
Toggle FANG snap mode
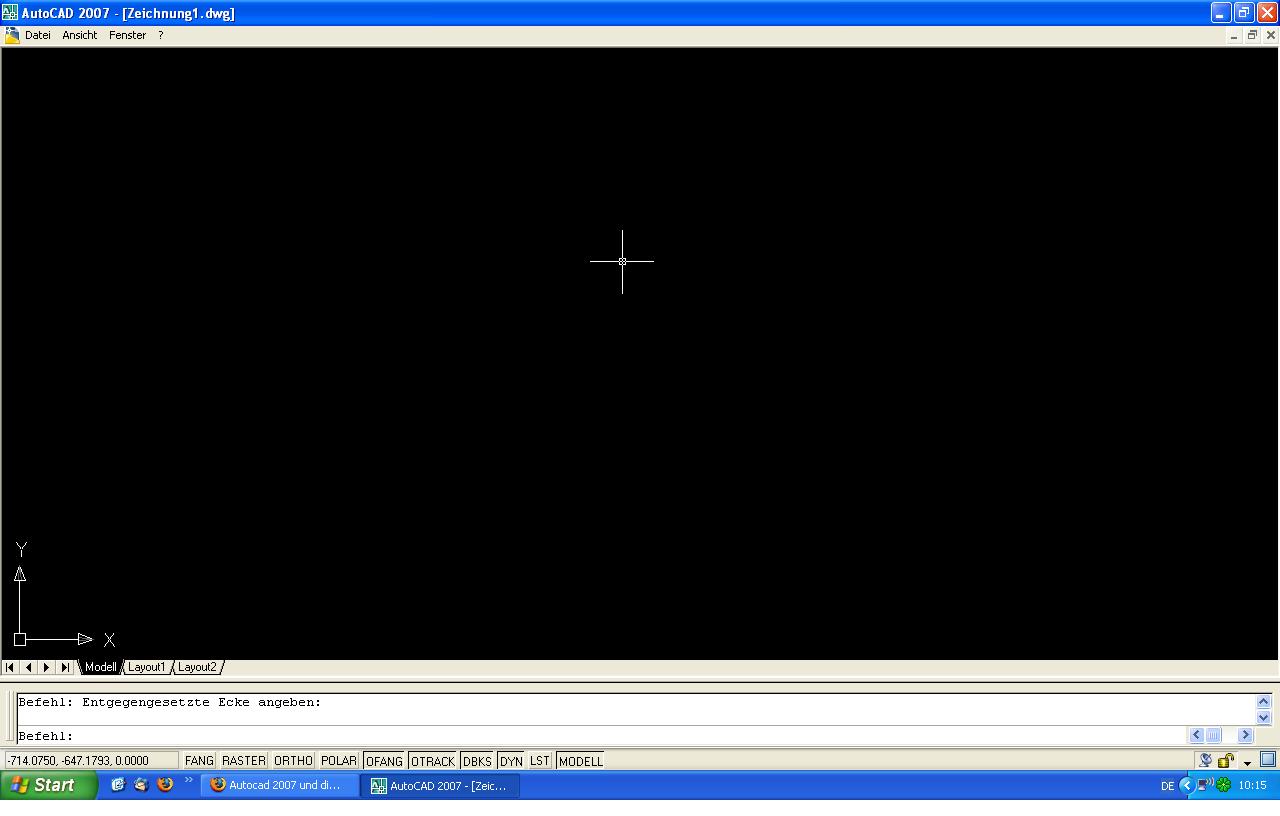pyautogui.click(x=199, y=761)
